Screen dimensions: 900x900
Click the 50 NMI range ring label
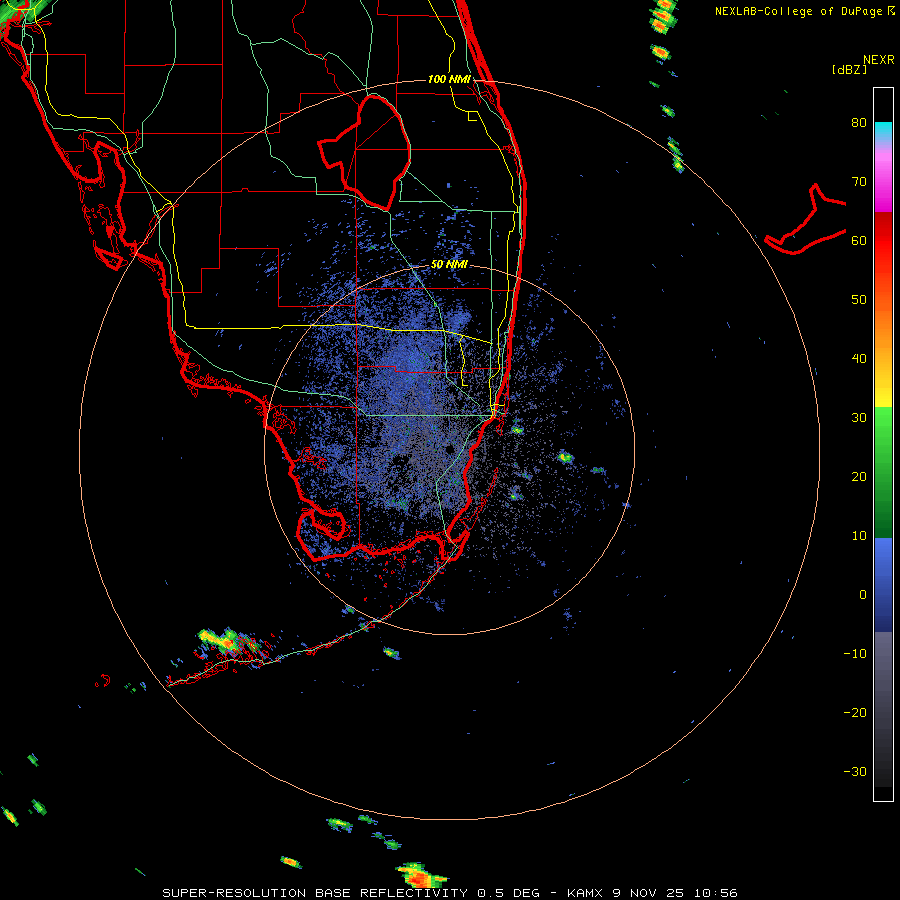tap(449, 265)
